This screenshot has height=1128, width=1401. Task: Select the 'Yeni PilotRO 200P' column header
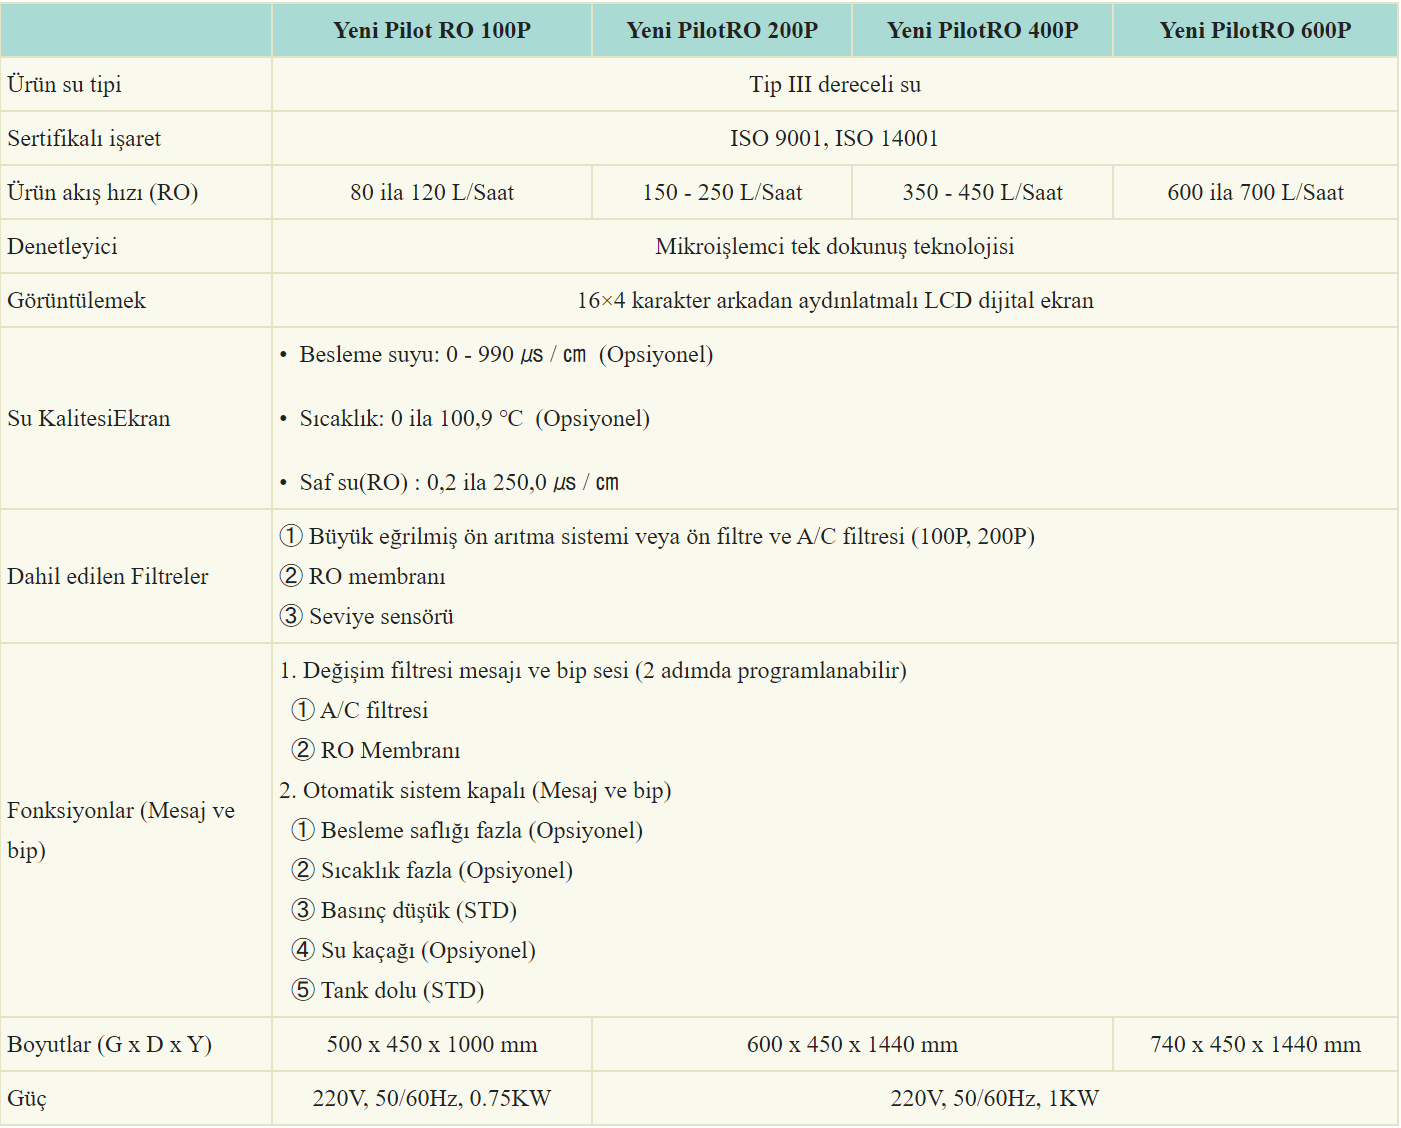[x=722, y=30]
